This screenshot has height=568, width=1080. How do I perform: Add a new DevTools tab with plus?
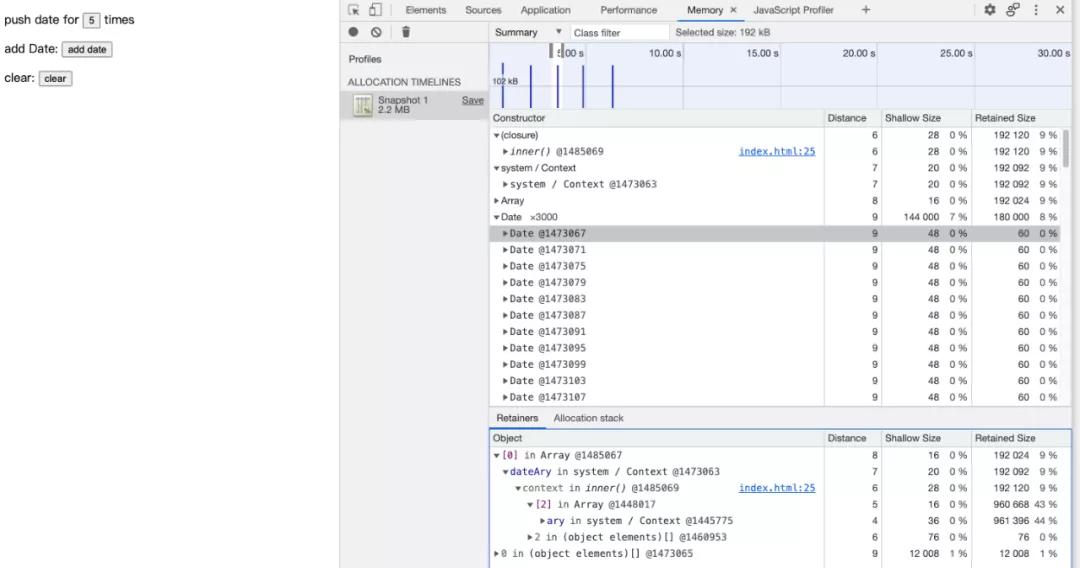click(866, 10)
